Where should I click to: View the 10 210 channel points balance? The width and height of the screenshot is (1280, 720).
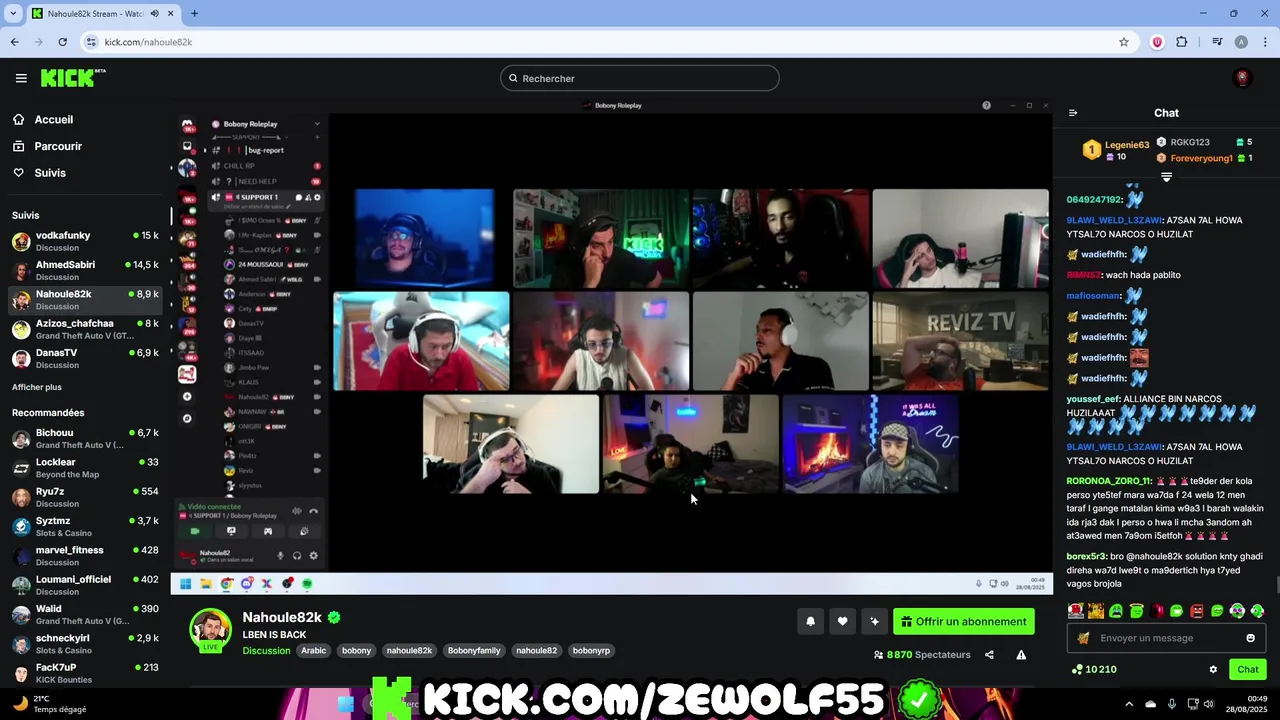point(1094,670)
